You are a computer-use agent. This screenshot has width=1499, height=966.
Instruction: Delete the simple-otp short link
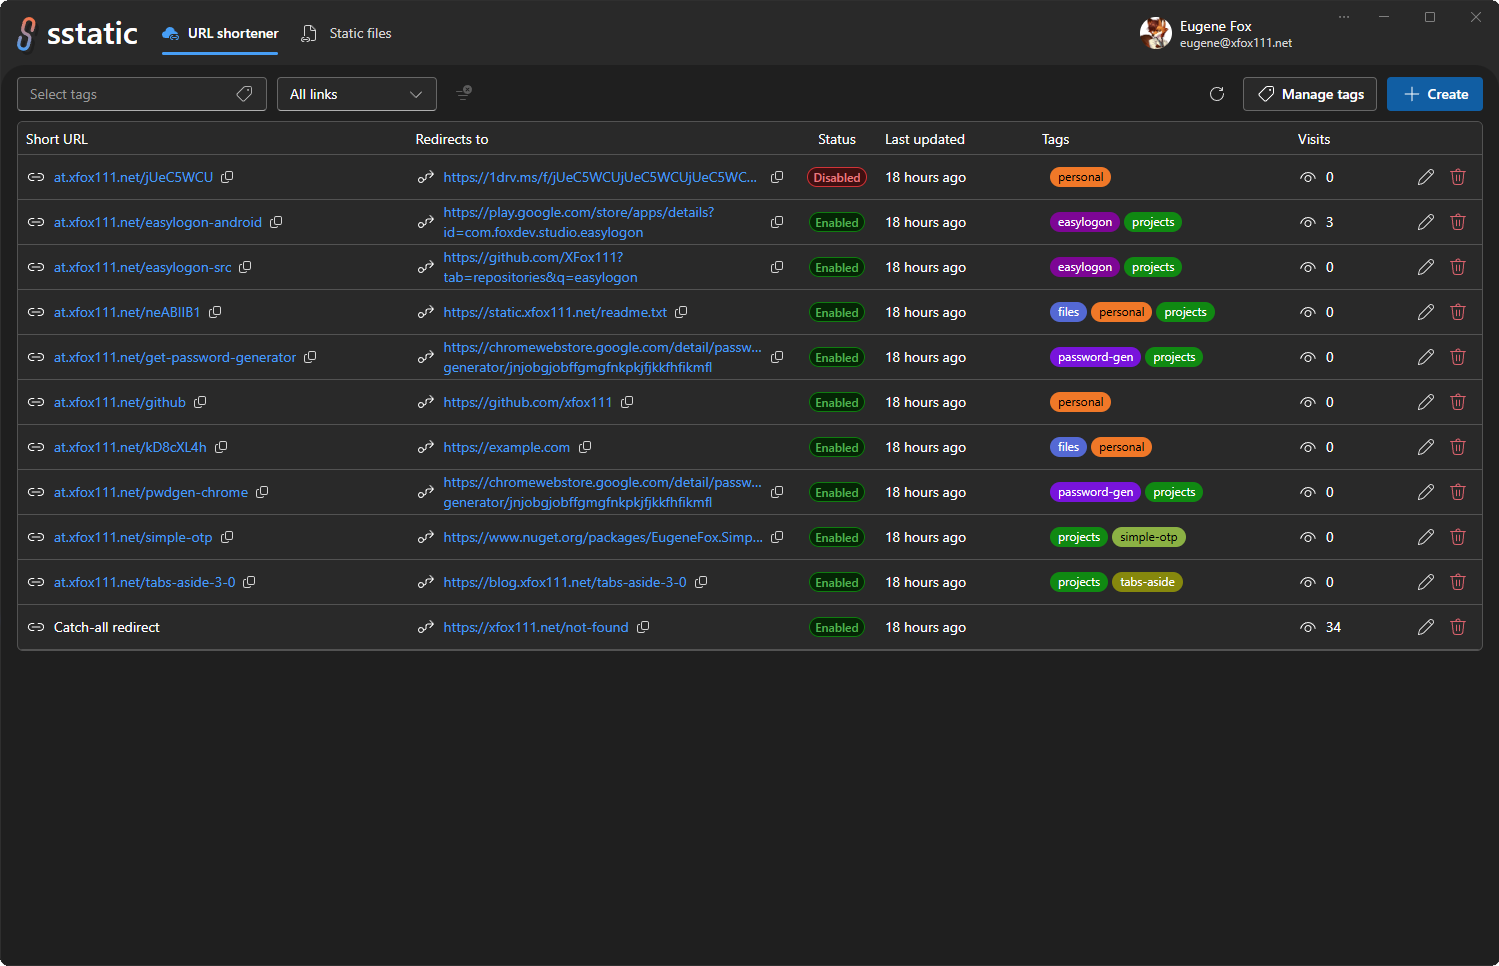coord(1458,537)
